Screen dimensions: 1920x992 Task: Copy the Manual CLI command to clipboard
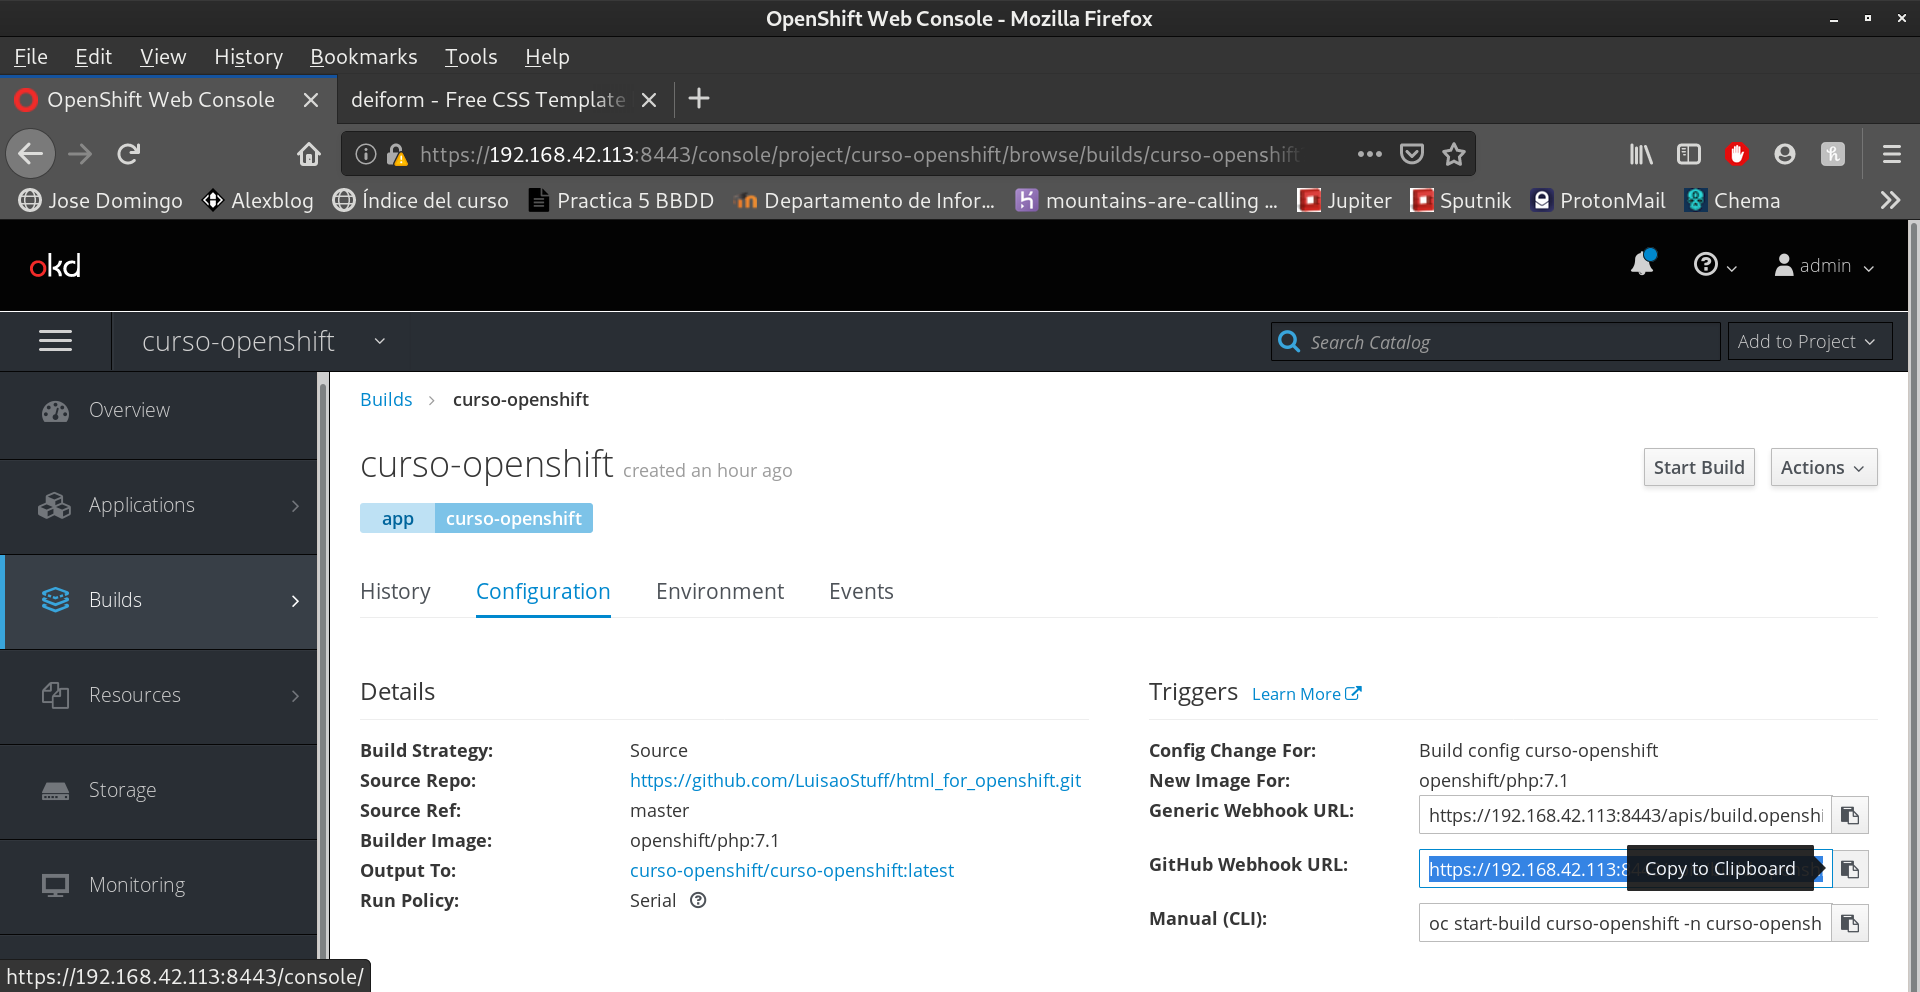point(1850,924)
